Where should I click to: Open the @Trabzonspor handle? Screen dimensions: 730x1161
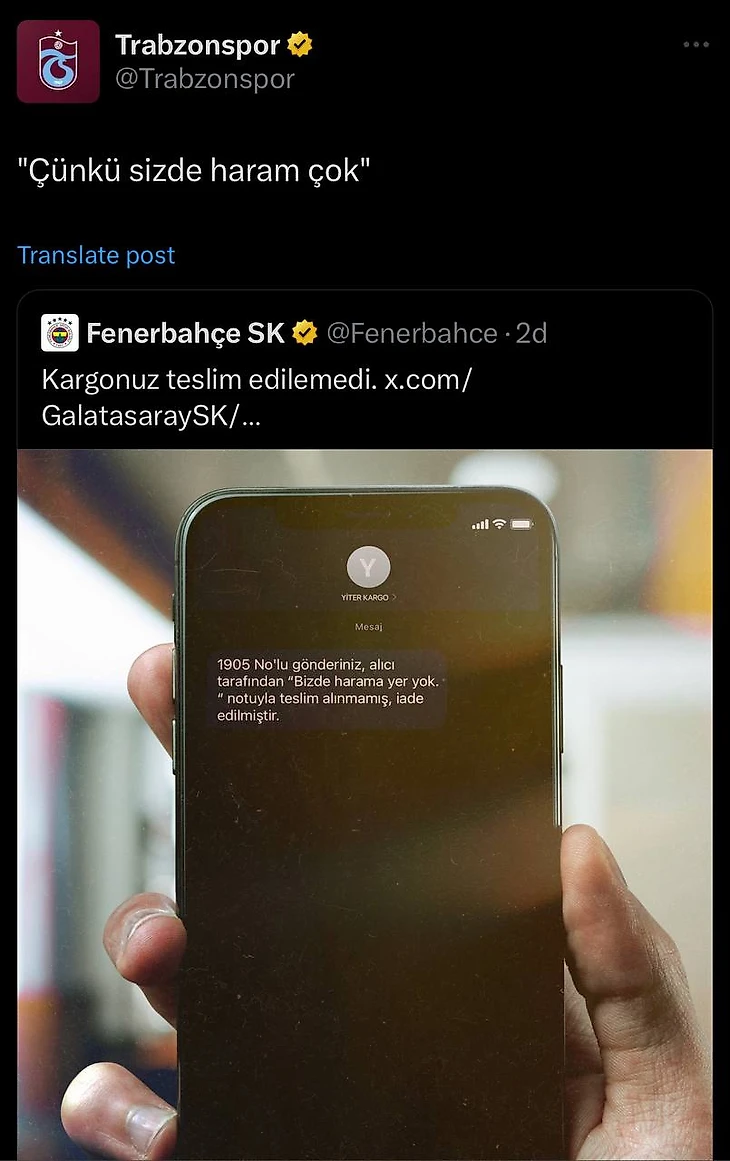pos(205,78)
